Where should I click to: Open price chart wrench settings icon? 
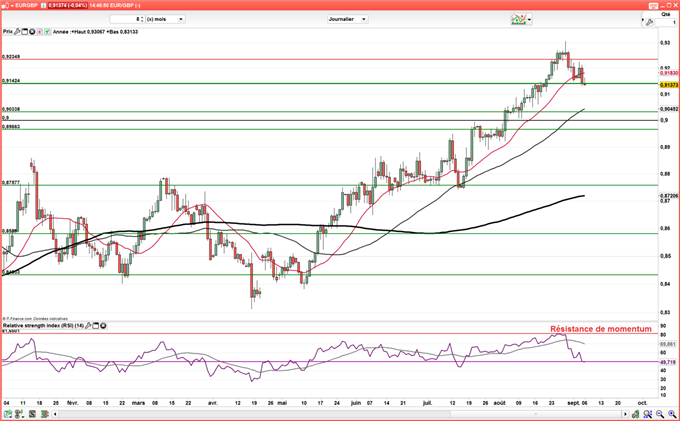coord(17,32)
